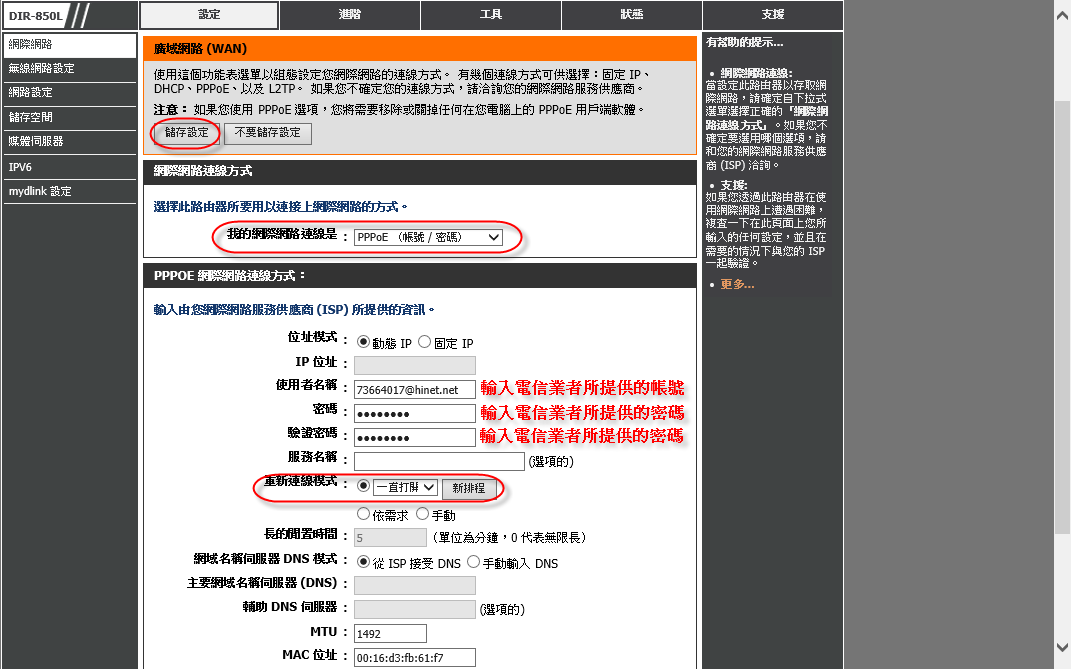1071x669 pixels.
Task: Click the 使用者名稱 input field
Action: (414, 389)
